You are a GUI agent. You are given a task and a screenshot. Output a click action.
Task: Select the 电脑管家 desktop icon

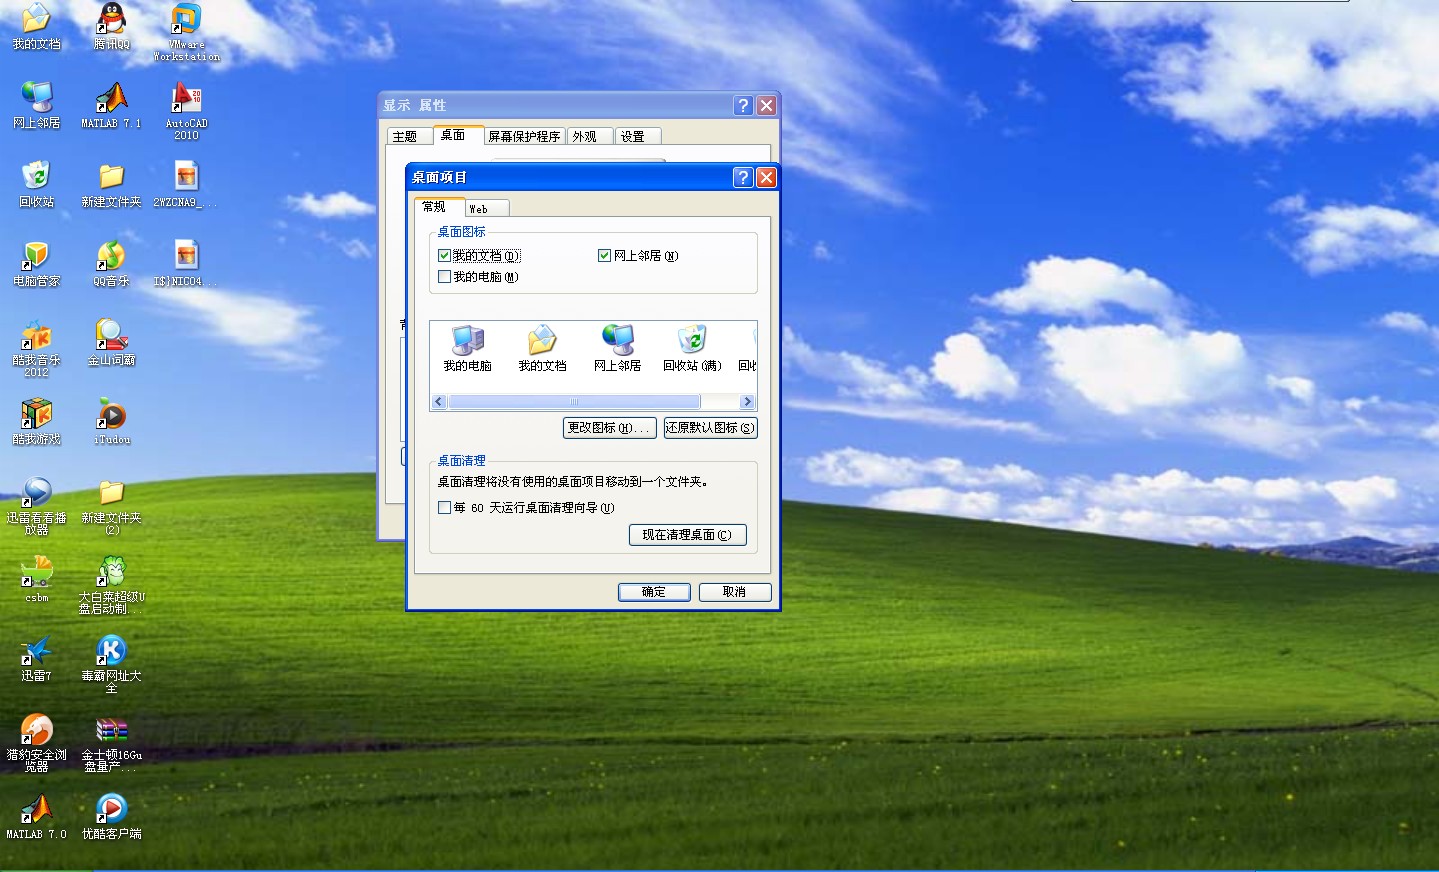click(36, 263)
